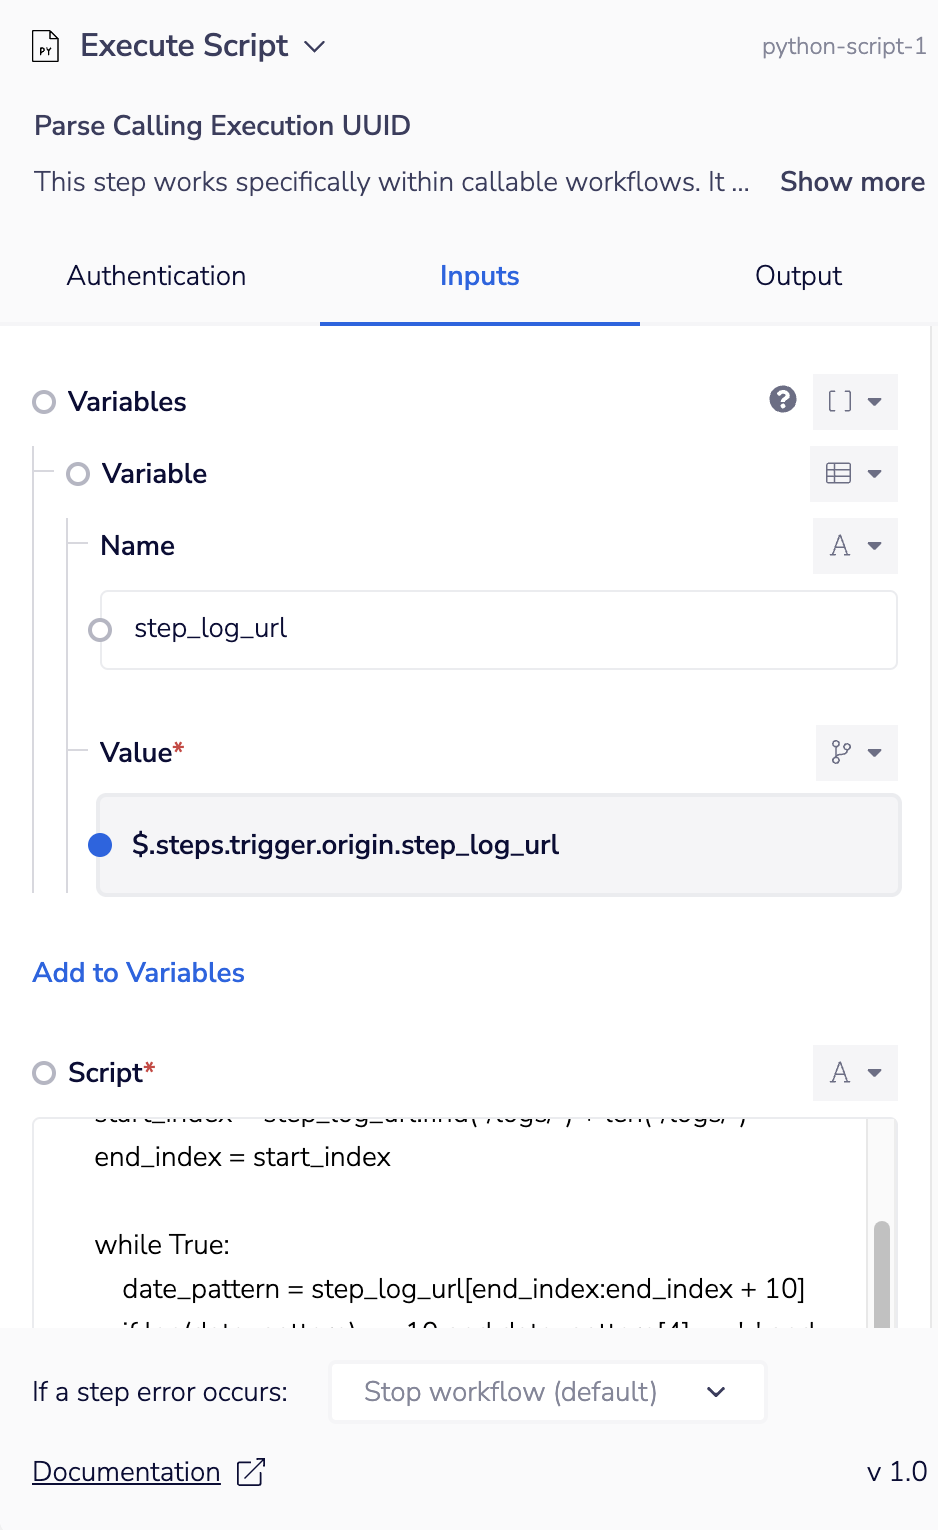Toggle the blue circle beside the Value field
This screenshot has width=938, height=1530.
(x=100, y=845)
